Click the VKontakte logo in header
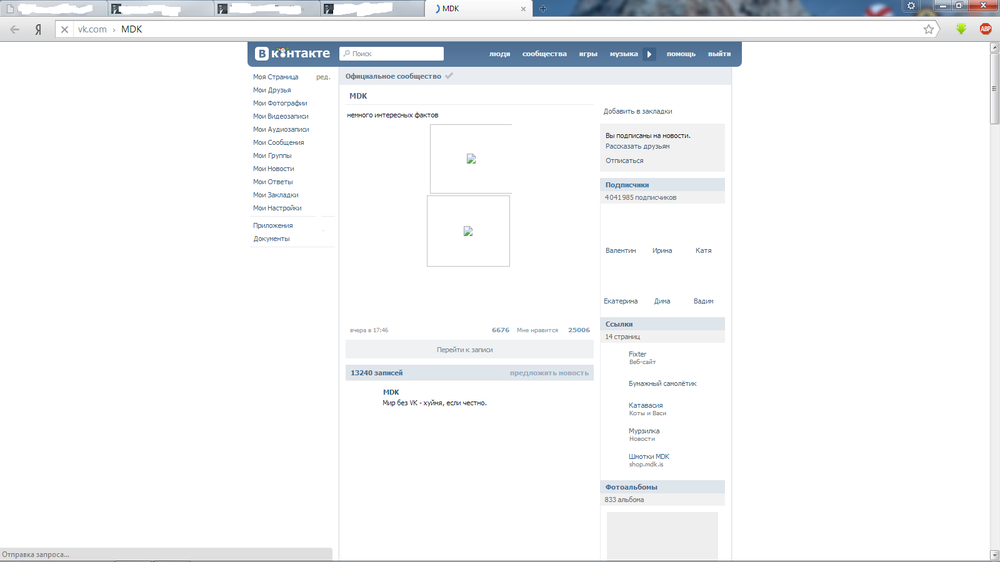Image resolution: width=1000 pixels, height=562 pixels. click(291, 54)
